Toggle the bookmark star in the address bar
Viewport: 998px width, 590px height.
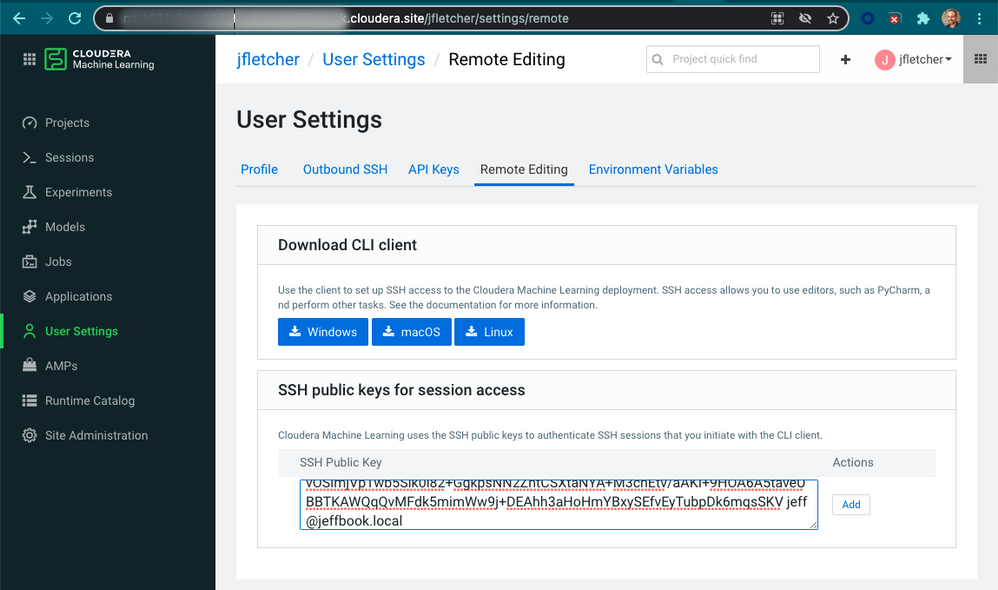coord(832,17)
